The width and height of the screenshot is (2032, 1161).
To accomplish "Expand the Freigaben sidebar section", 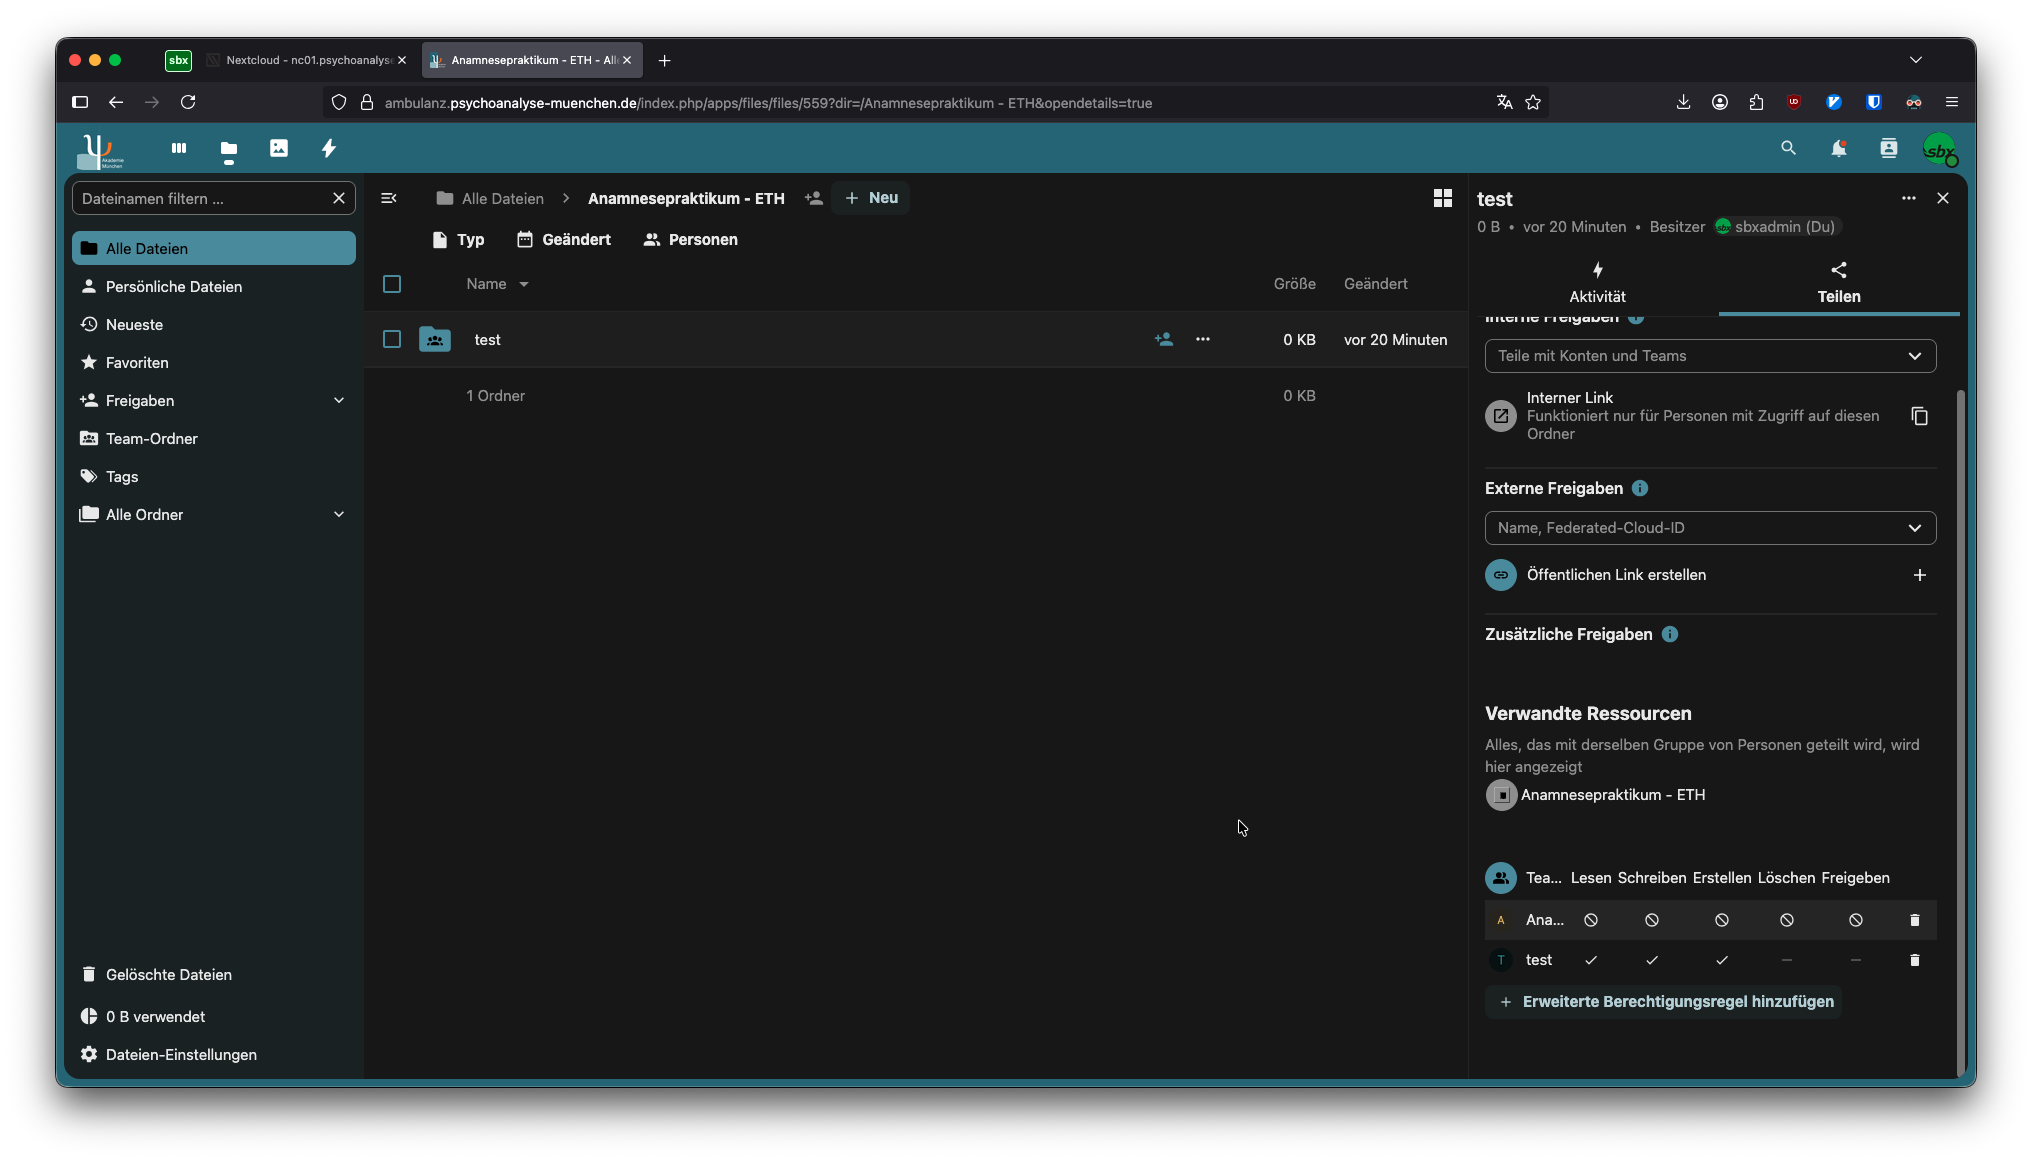I will pyautogui.click(x=339, y=401).
